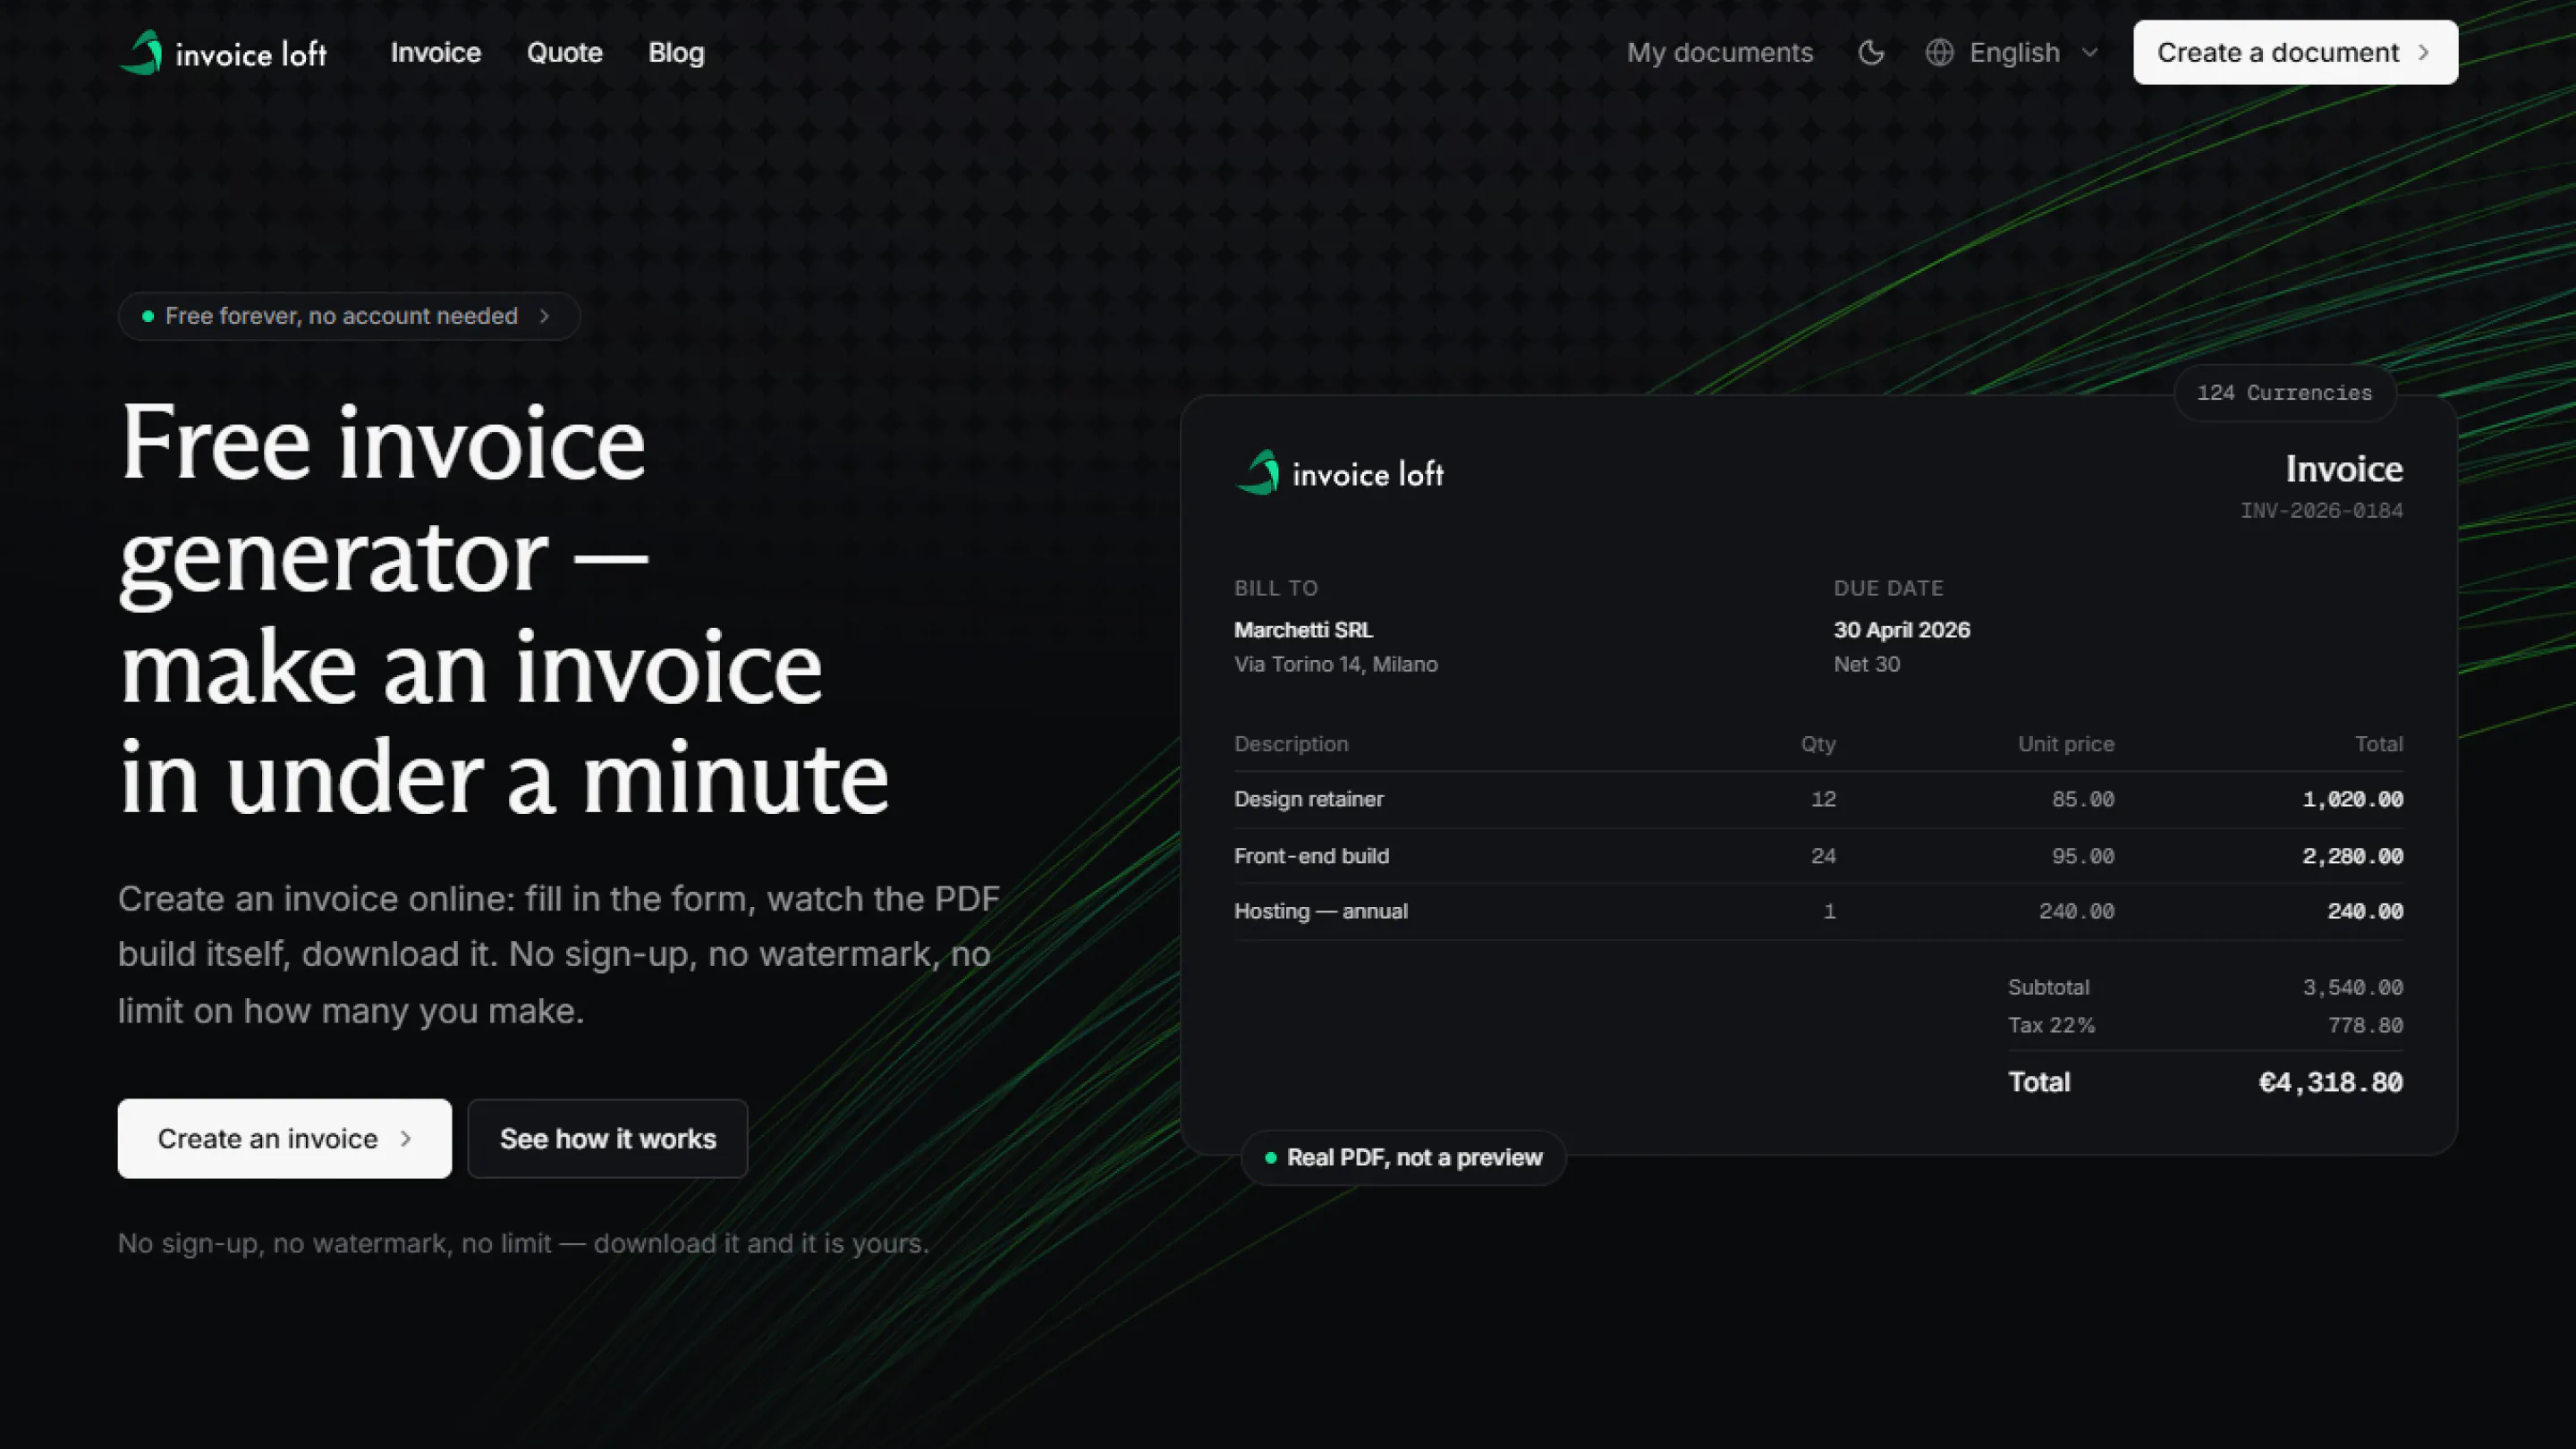Click the unit price 95.00

(2083, 856)
